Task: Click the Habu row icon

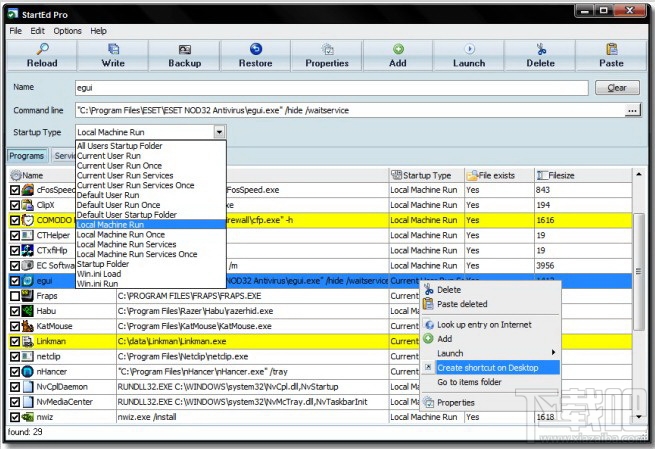Action: click(28, 311)
